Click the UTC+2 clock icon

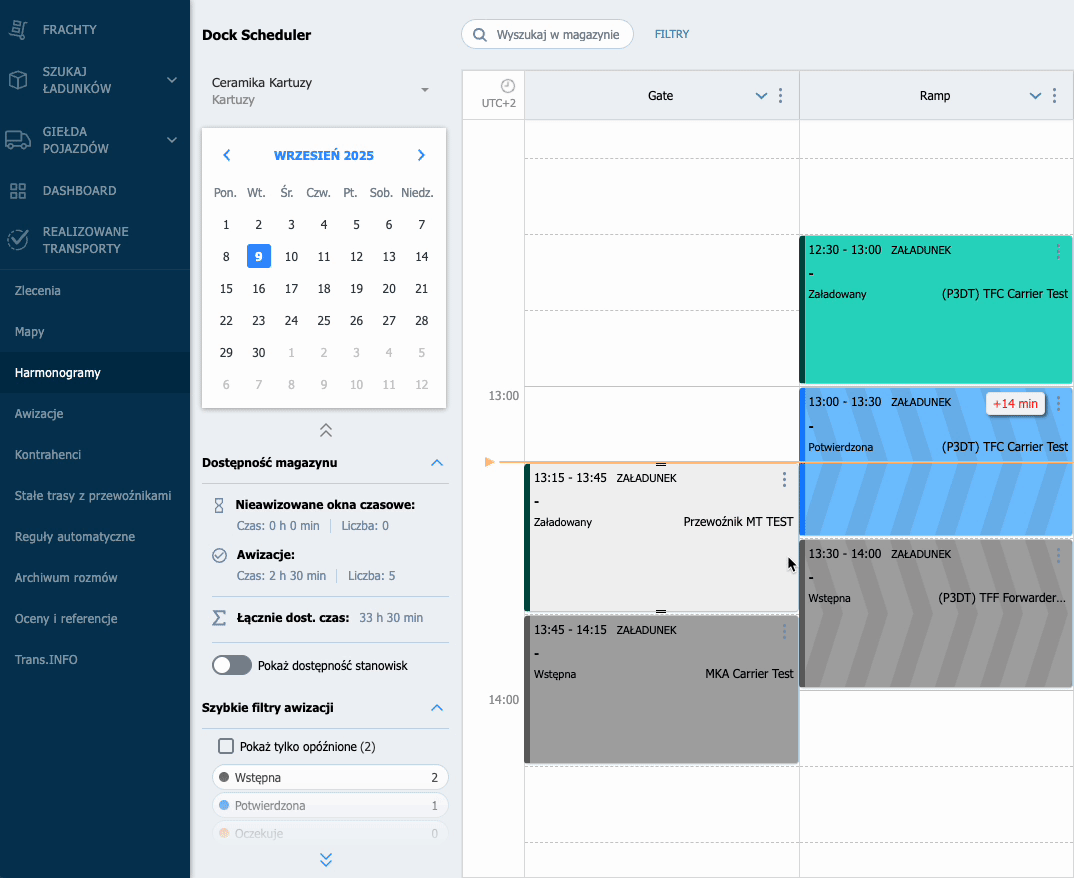click(508, 86)
